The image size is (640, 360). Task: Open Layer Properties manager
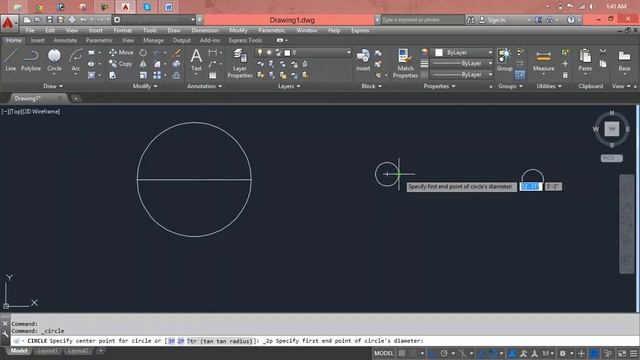240,63
